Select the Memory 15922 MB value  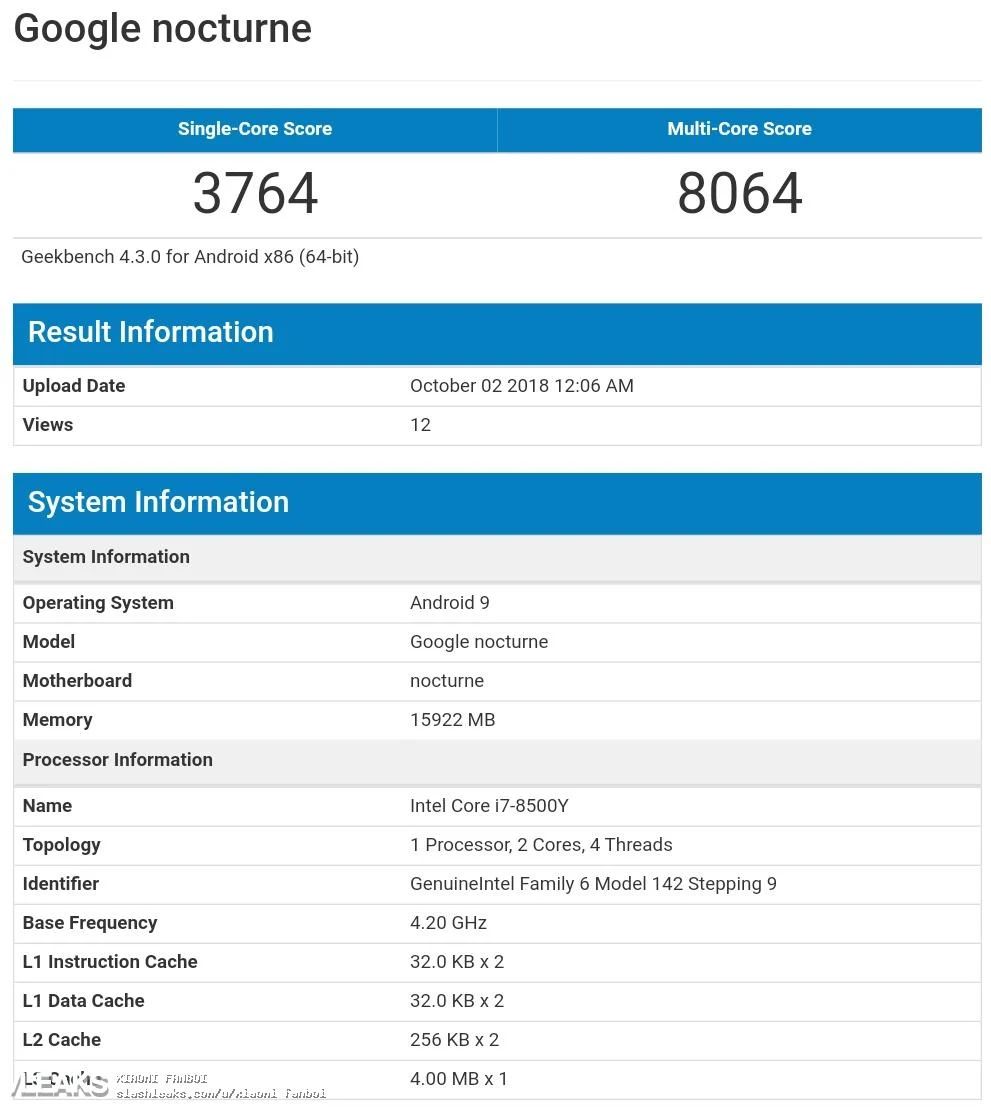(452, 720)
